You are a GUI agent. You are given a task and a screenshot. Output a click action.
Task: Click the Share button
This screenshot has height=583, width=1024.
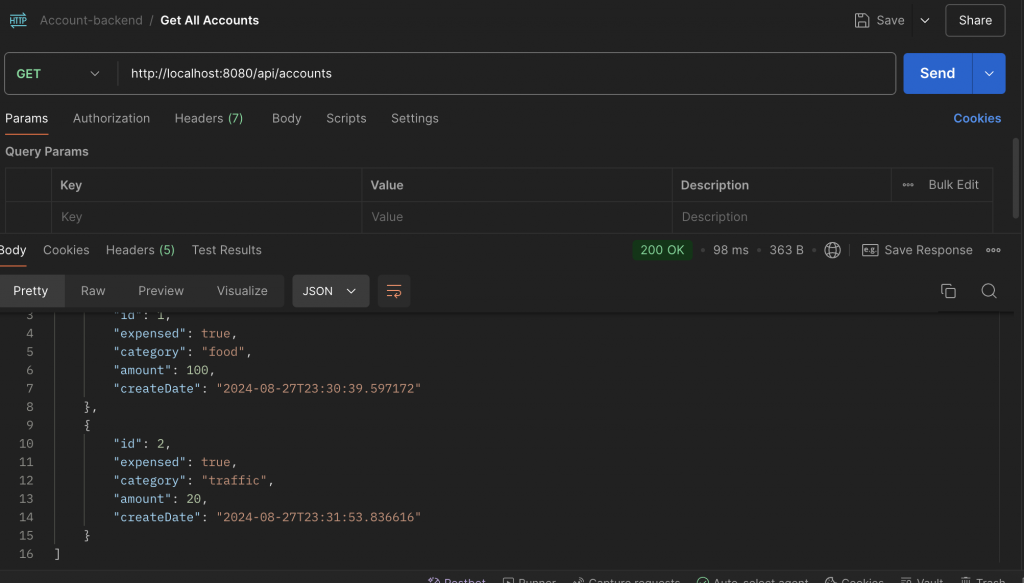pos(975,20)
